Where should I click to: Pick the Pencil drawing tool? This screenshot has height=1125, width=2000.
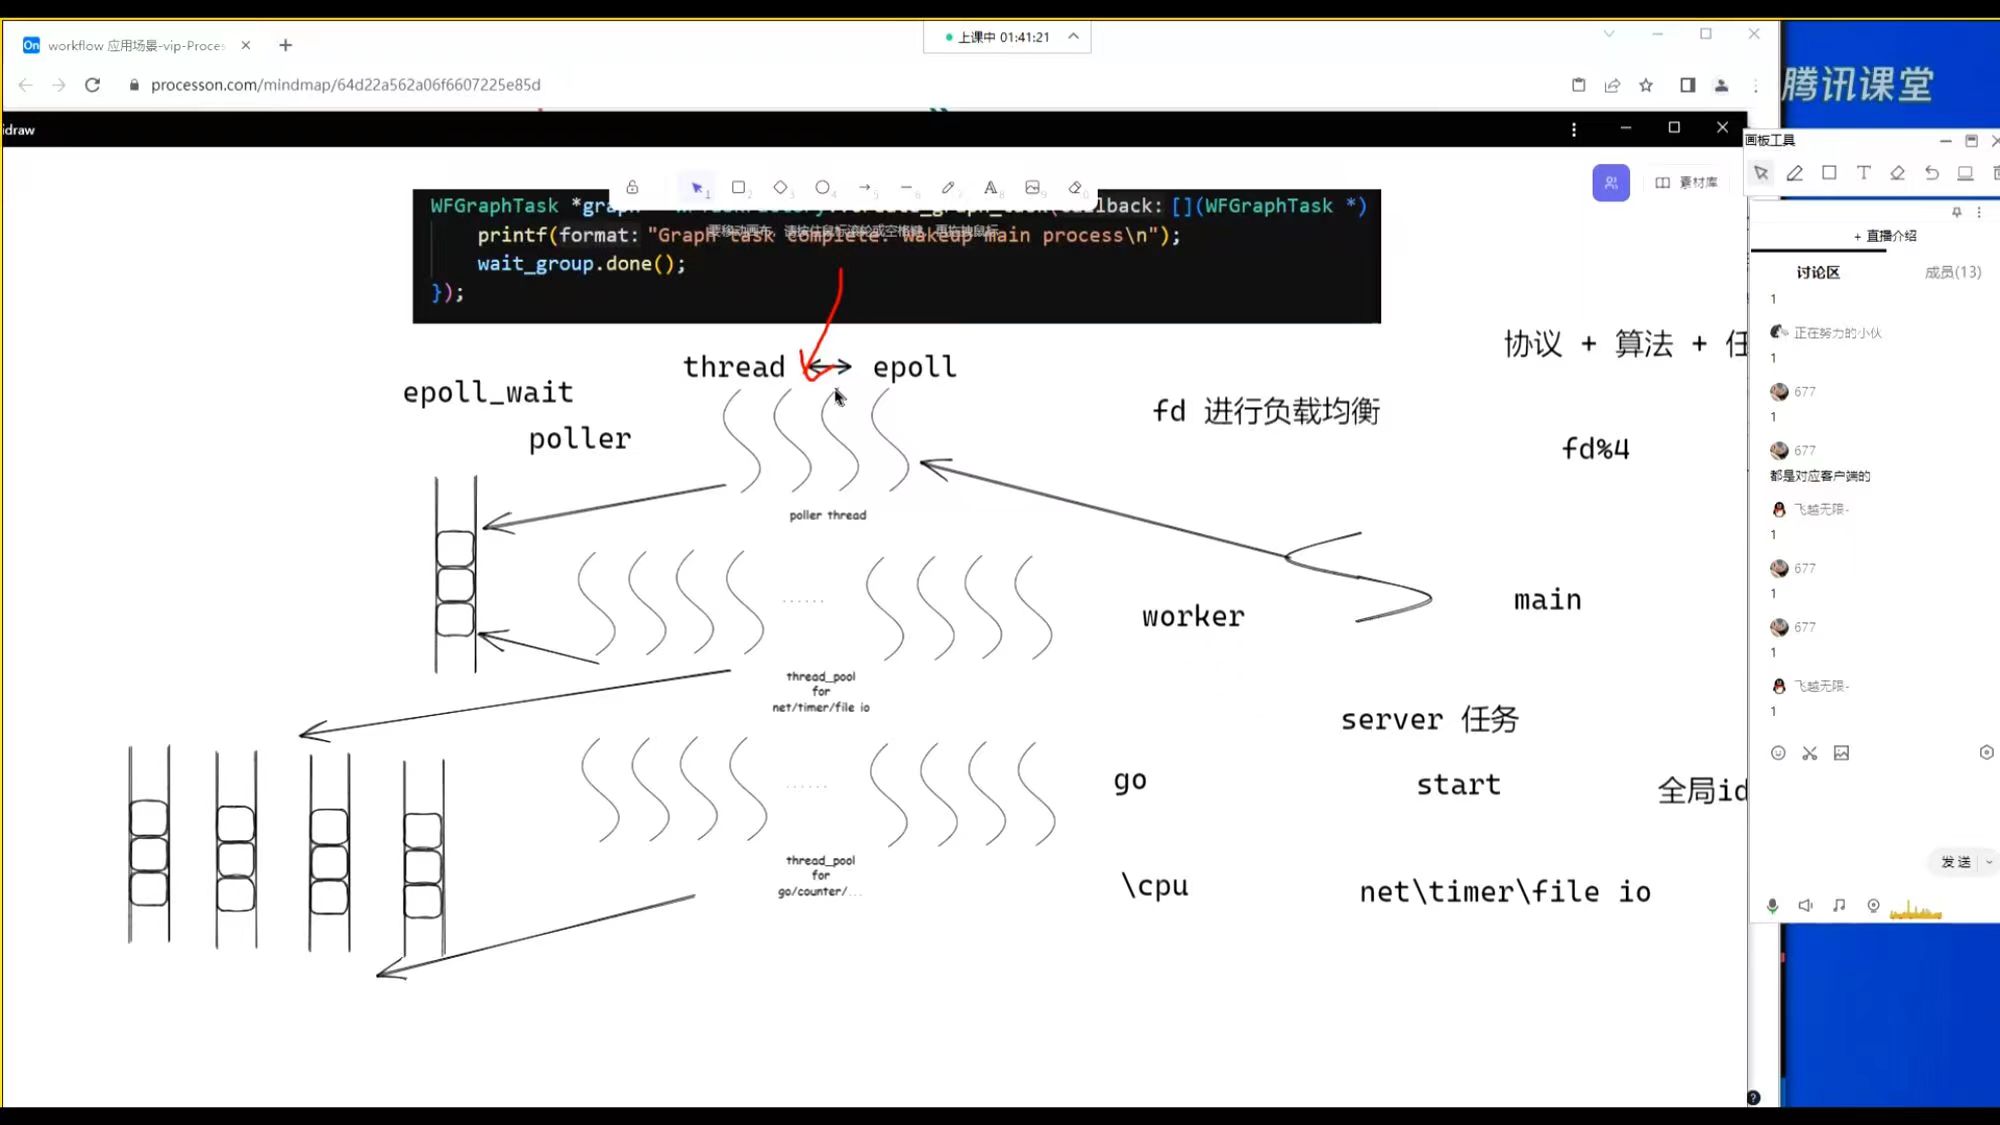949,187
